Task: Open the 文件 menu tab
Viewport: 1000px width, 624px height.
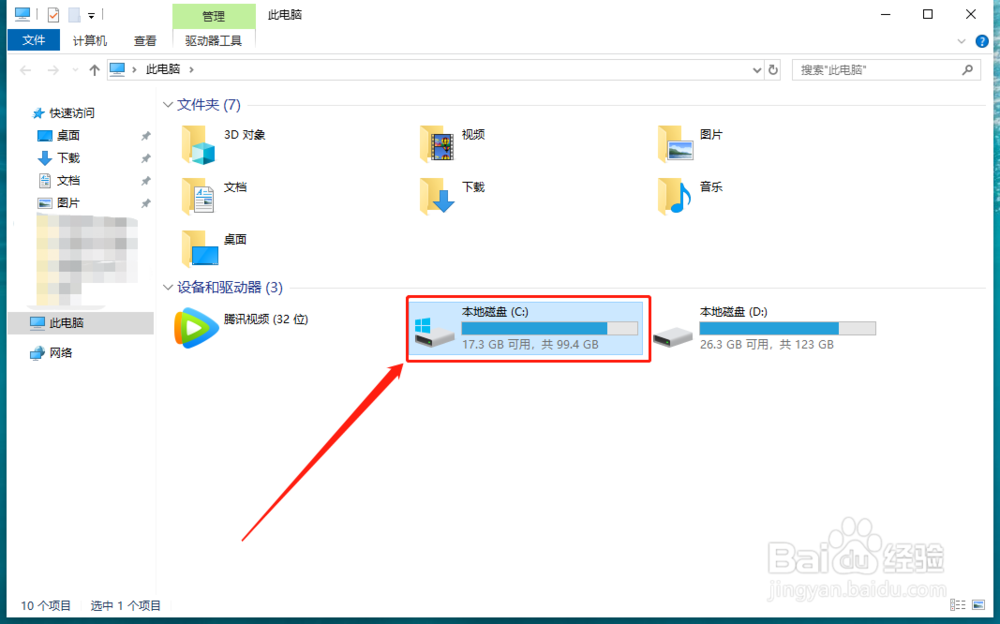Action: [34, 40]
